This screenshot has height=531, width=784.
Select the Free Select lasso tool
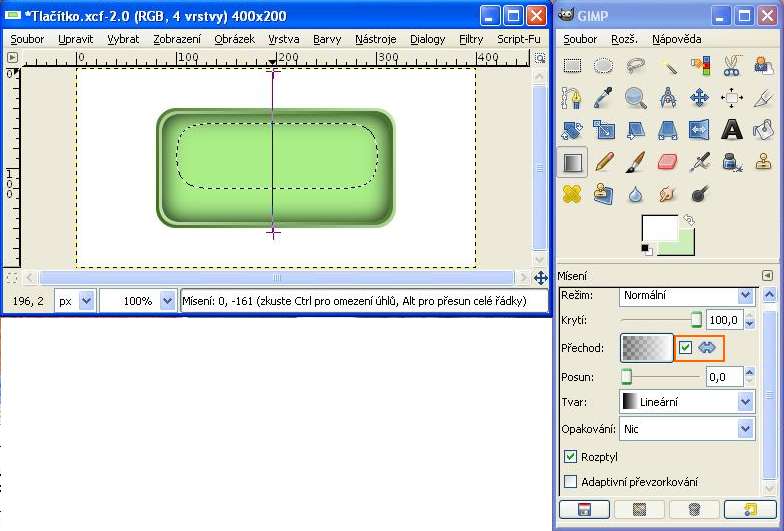(x=636, y=66)
